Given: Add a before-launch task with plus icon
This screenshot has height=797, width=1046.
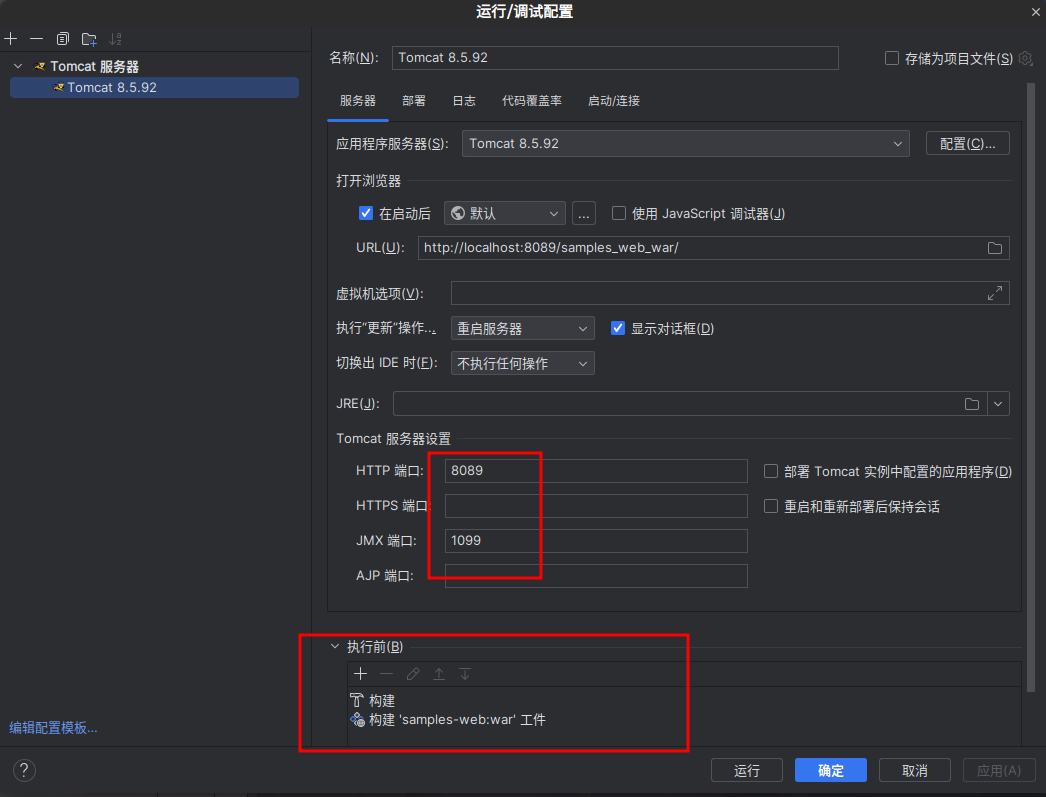Looking at the screenshot, I should [x=360, y=674].
